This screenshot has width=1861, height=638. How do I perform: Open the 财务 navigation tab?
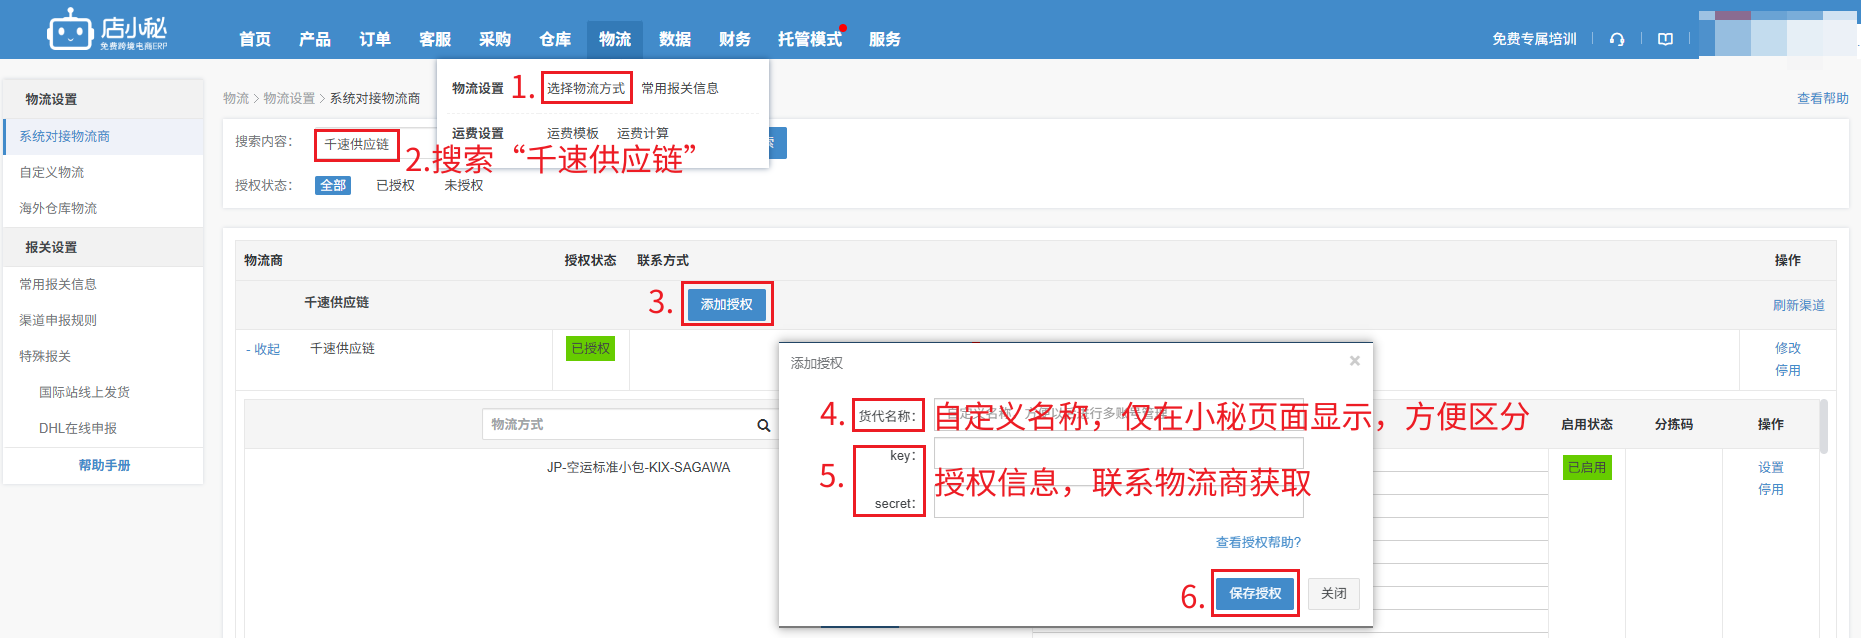[735, 39]
